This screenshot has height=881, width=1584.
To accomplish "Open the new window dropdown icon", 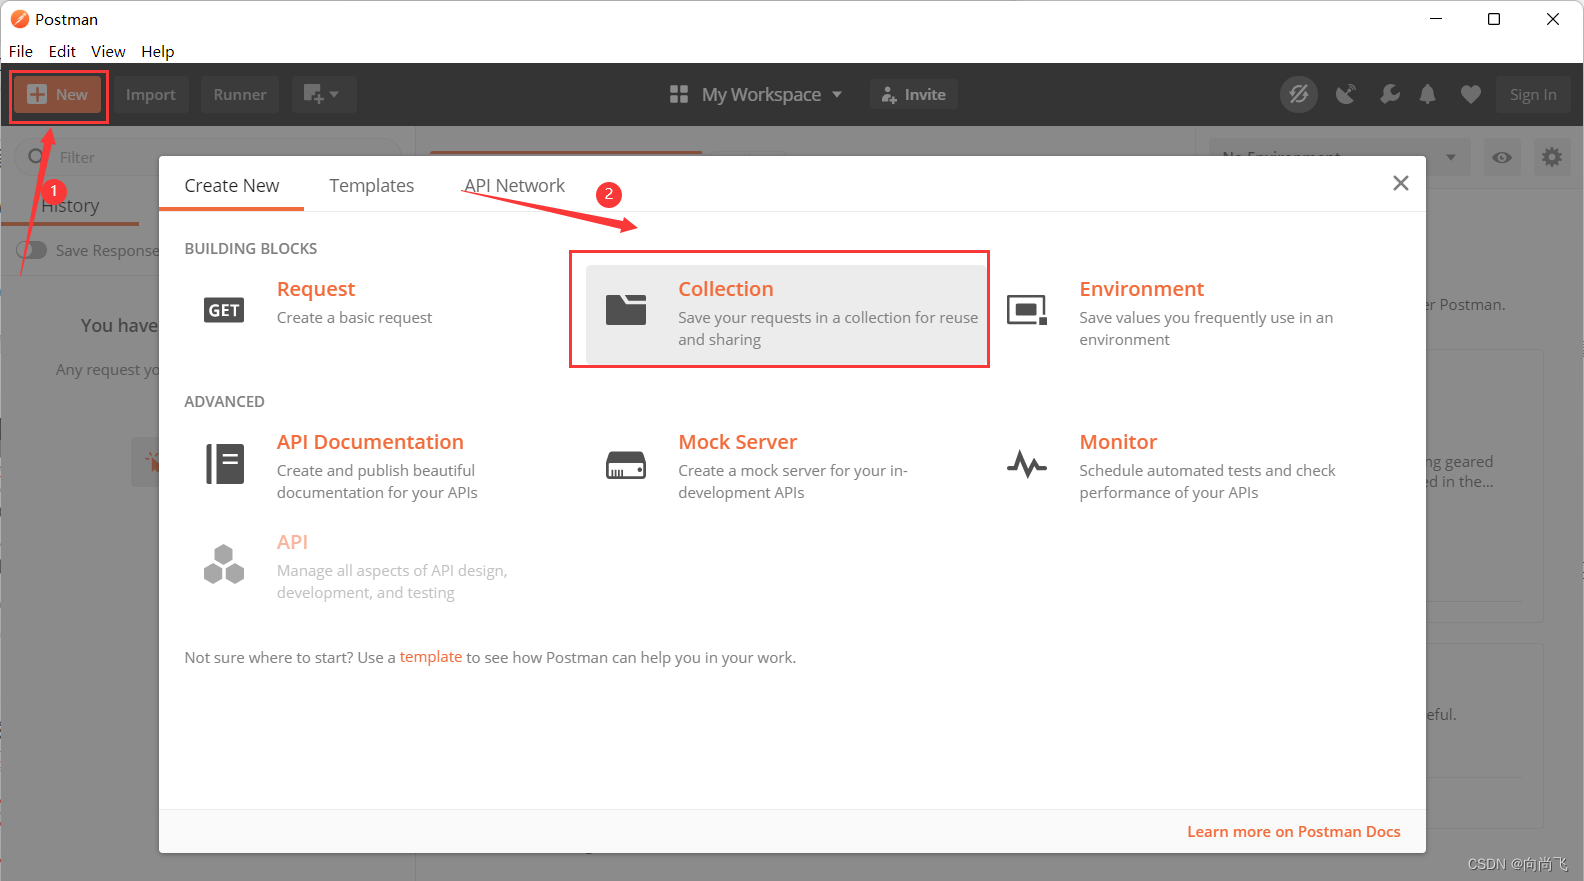I will [322, 95].
